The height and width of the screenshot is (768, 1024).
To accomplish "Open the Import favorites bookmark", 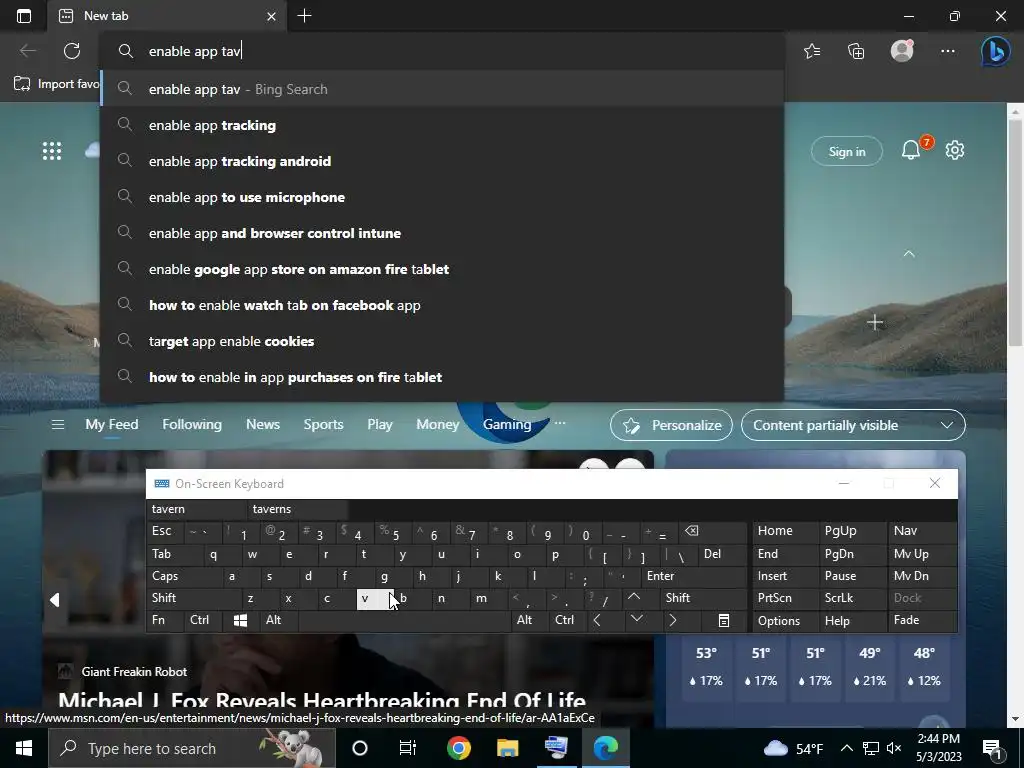I will pyautogui.click(x=57, y=84).
